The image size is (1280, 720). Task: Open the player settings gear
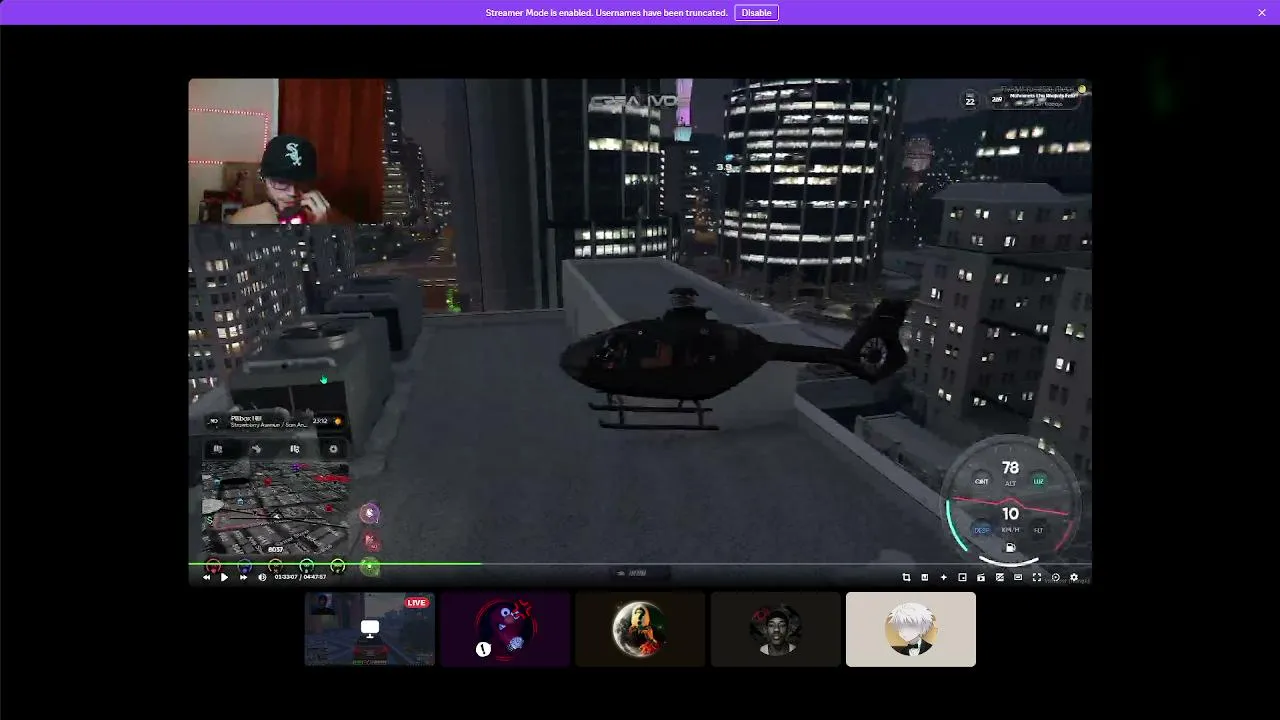pyautogui.click(x=1074, y=577)
